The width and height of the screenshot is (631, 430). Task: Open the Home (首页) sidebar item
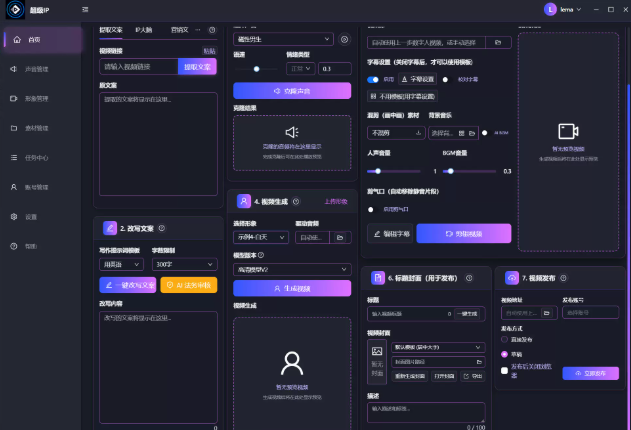tap(43, 39)
